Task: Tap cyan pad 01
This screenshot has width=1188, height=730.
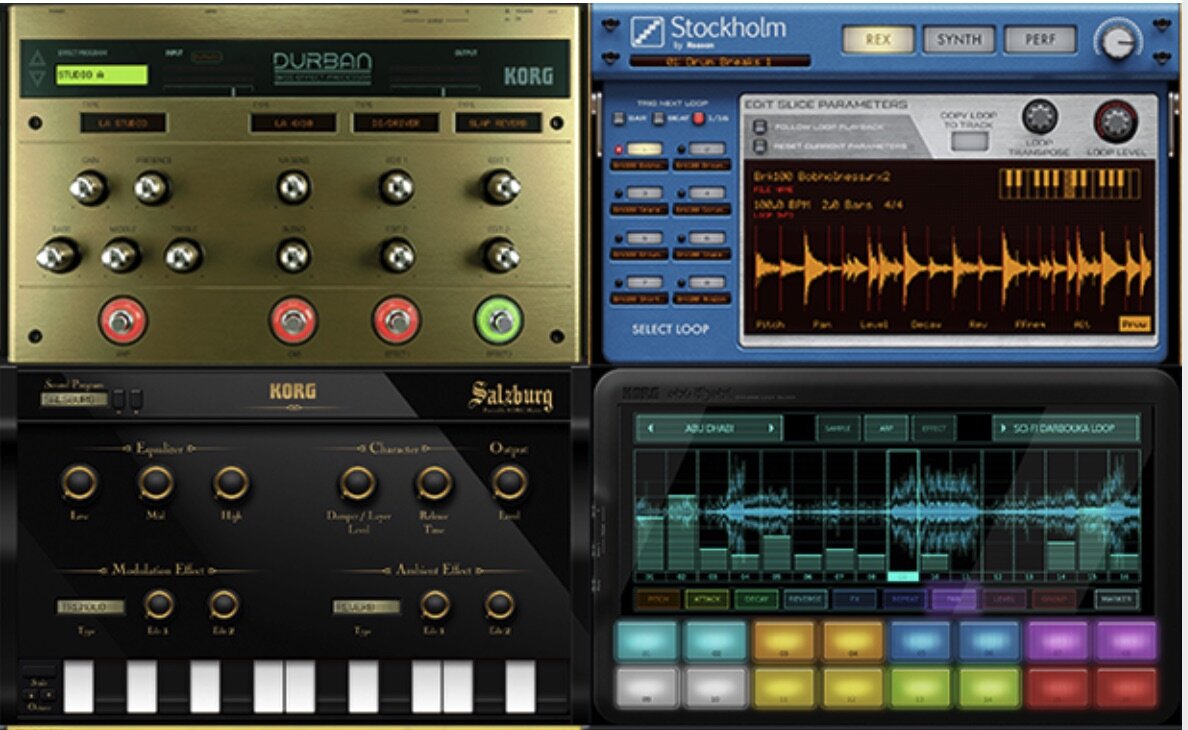Action: coord(646,641)
